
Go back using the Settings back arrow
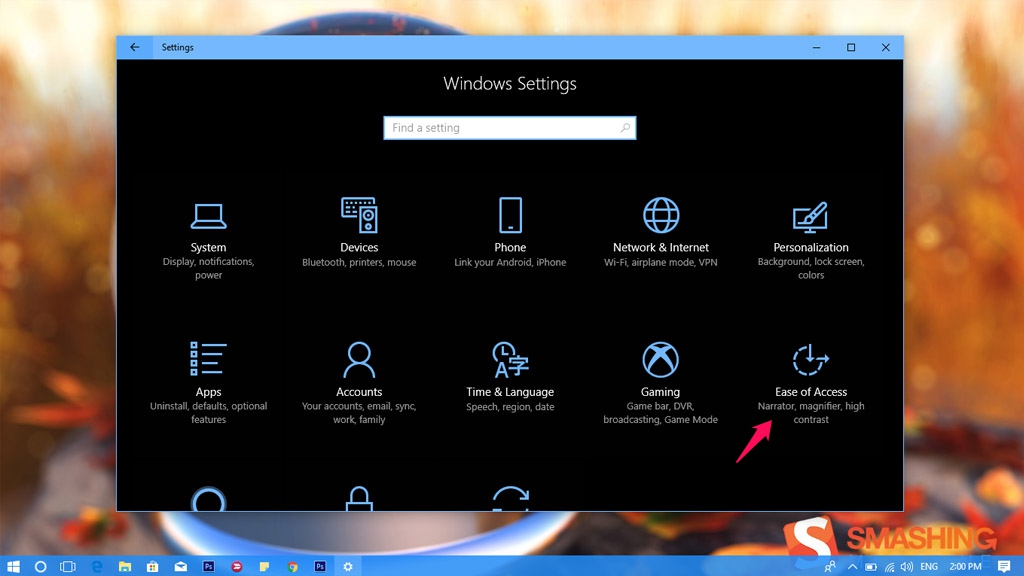[x=135, y=47]
